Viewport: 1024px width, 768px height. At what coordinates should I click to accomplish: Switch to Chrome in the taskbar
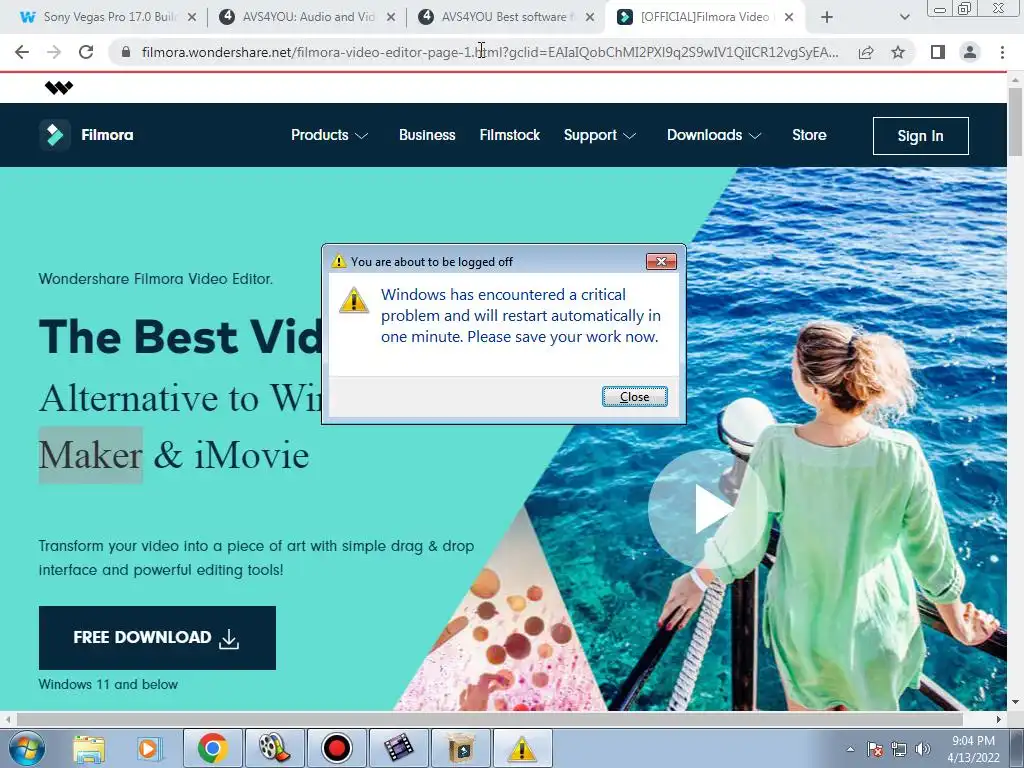tap(212, 748)
